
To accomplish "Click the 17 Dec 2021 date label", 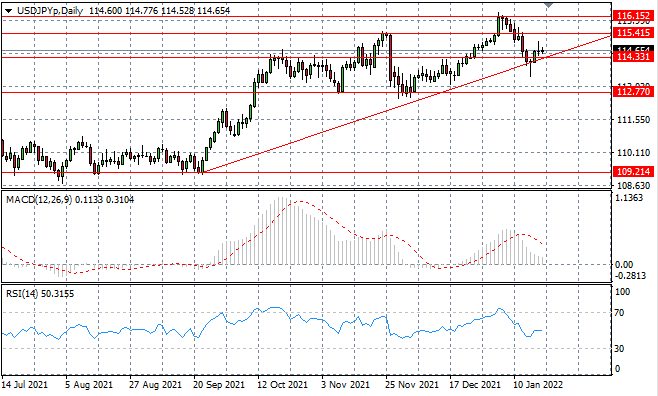I will pos(476,385).
